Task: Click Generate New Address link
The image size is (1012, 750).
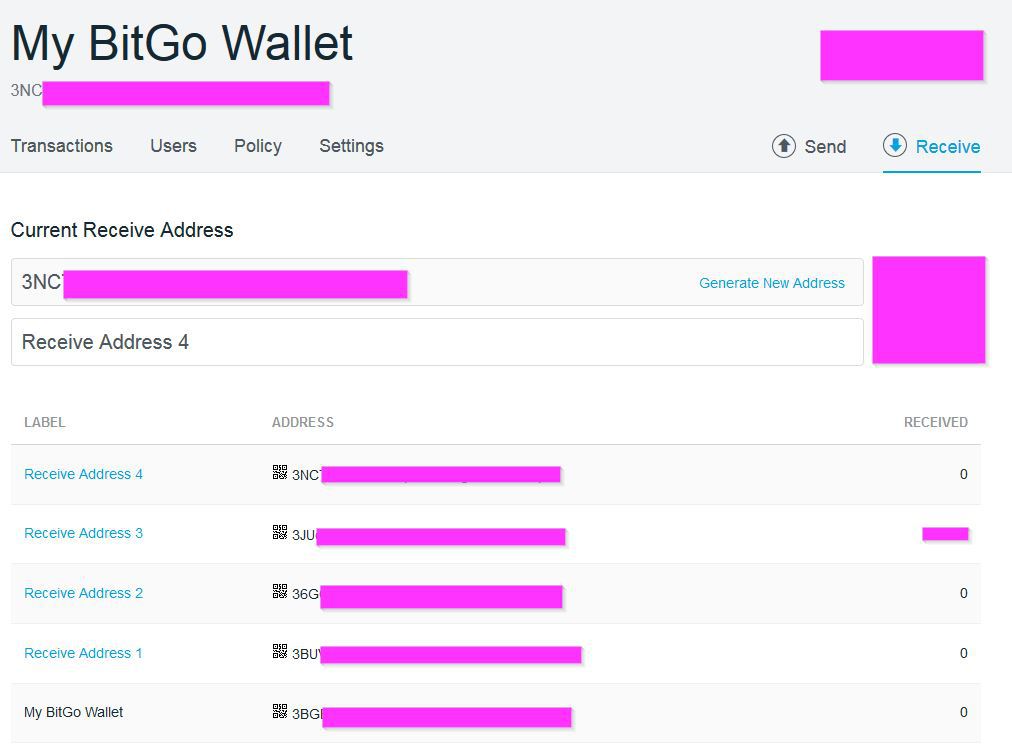Action: point(772,283)
